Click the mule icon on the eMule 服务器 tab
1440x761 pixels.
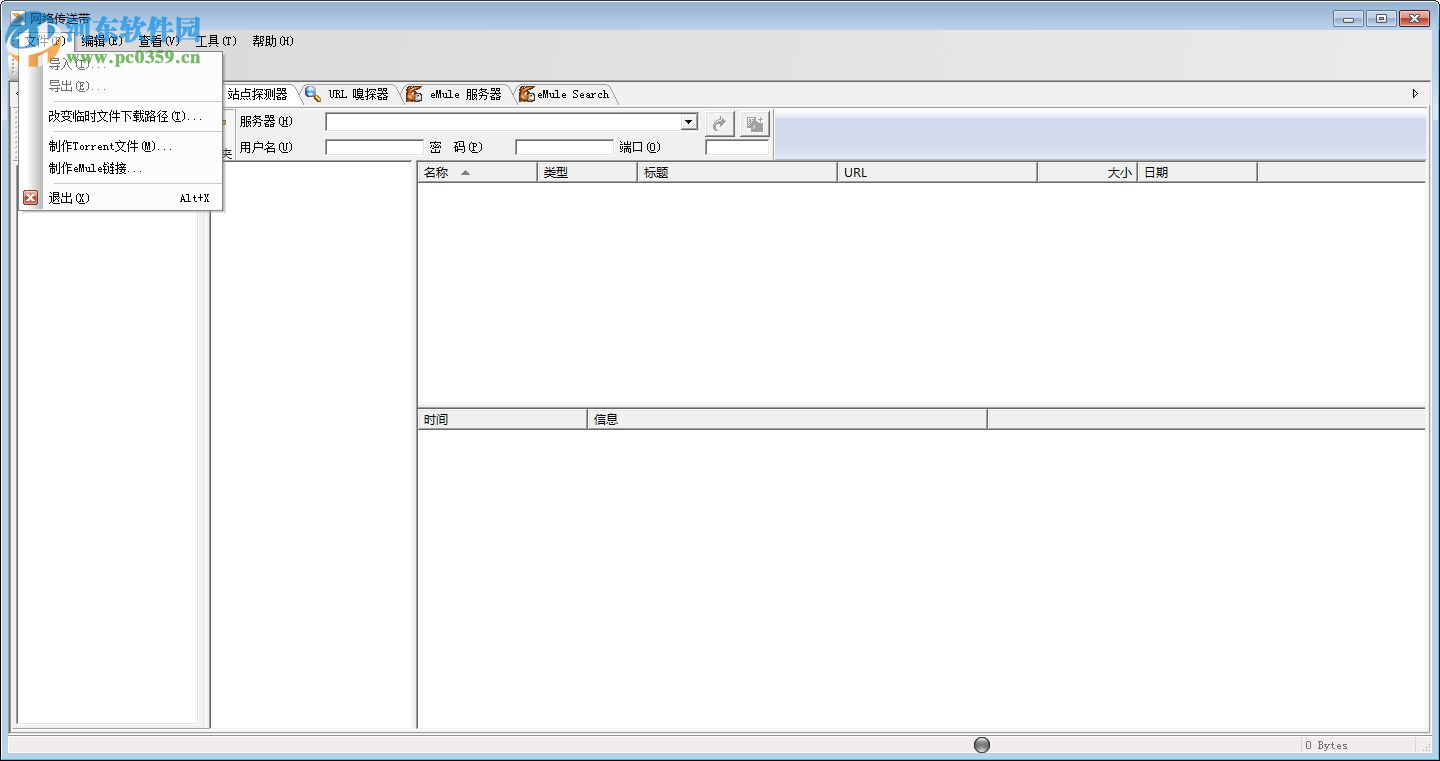[x=414, y=94]
